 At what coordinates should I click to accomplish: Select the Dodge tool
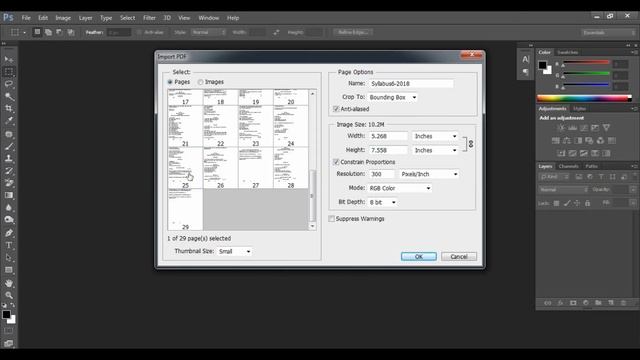point(9,220)
